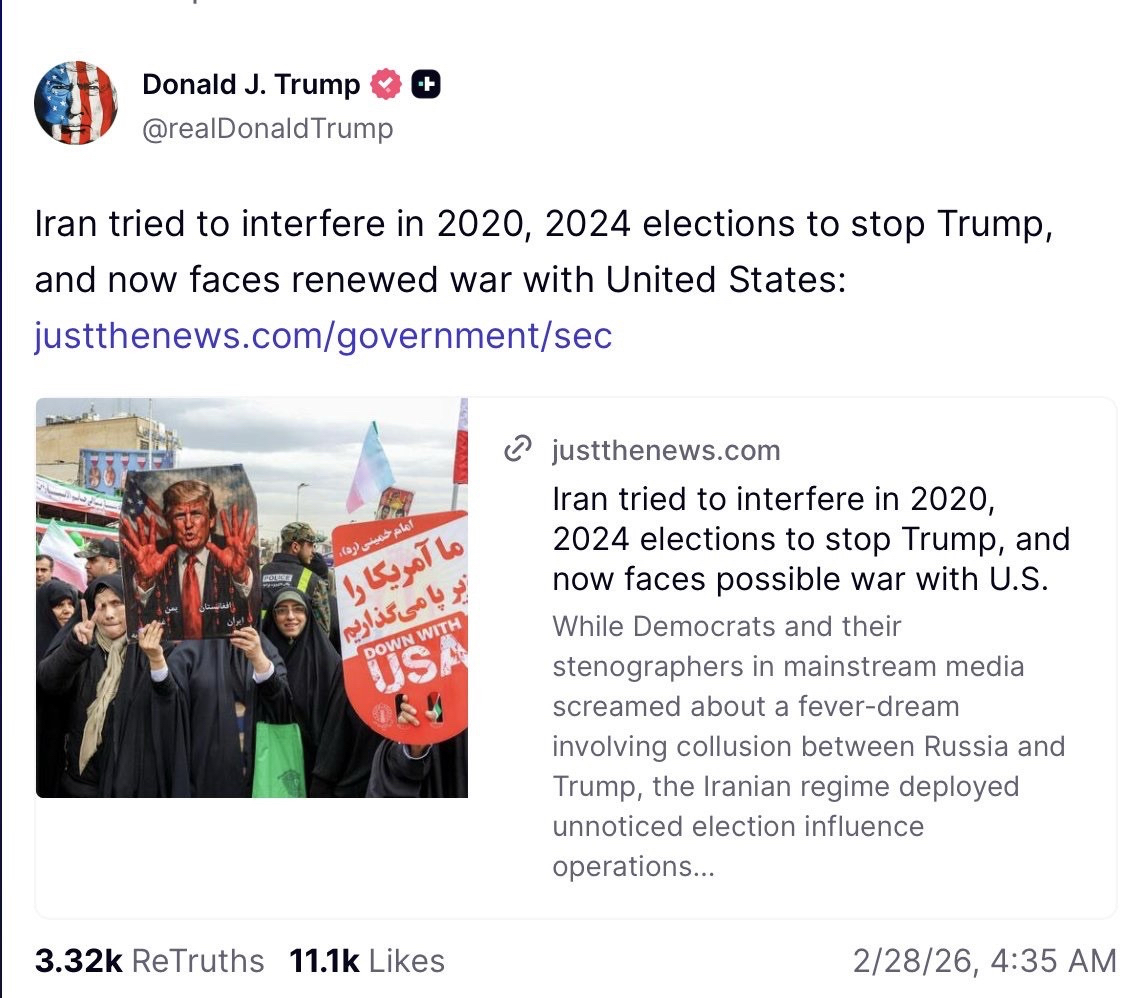Follow the justthenews.com/government/sec link
Screen dimensions: 1148x998
point(323,335)
